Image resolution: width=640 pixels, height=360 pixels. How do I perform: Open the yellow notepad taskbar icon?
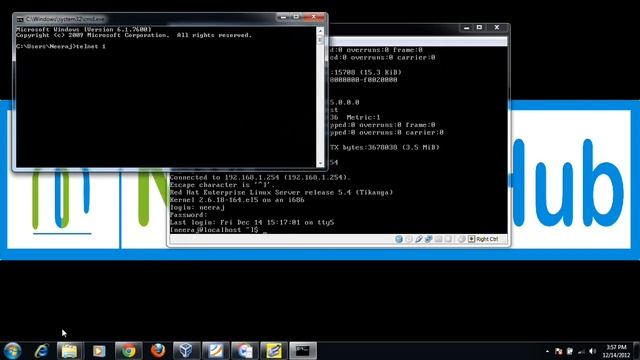click(x=274, y=351)
